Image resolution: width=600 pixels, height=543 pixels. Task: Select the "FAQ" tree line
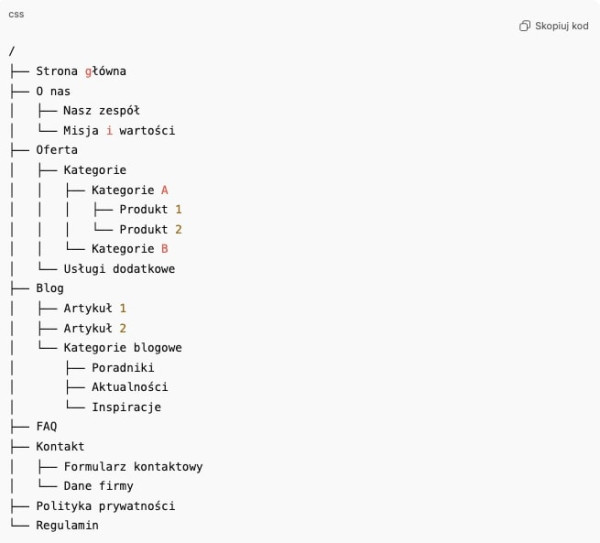(x=47, y=427)
